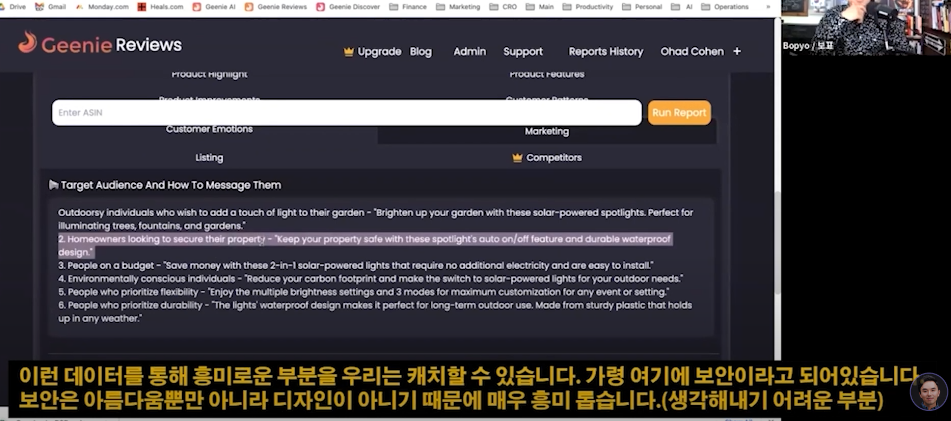Click the Main folder icon
Image resolution: width=951 pixels, height=421 pixels.
(x=530, y=7)
